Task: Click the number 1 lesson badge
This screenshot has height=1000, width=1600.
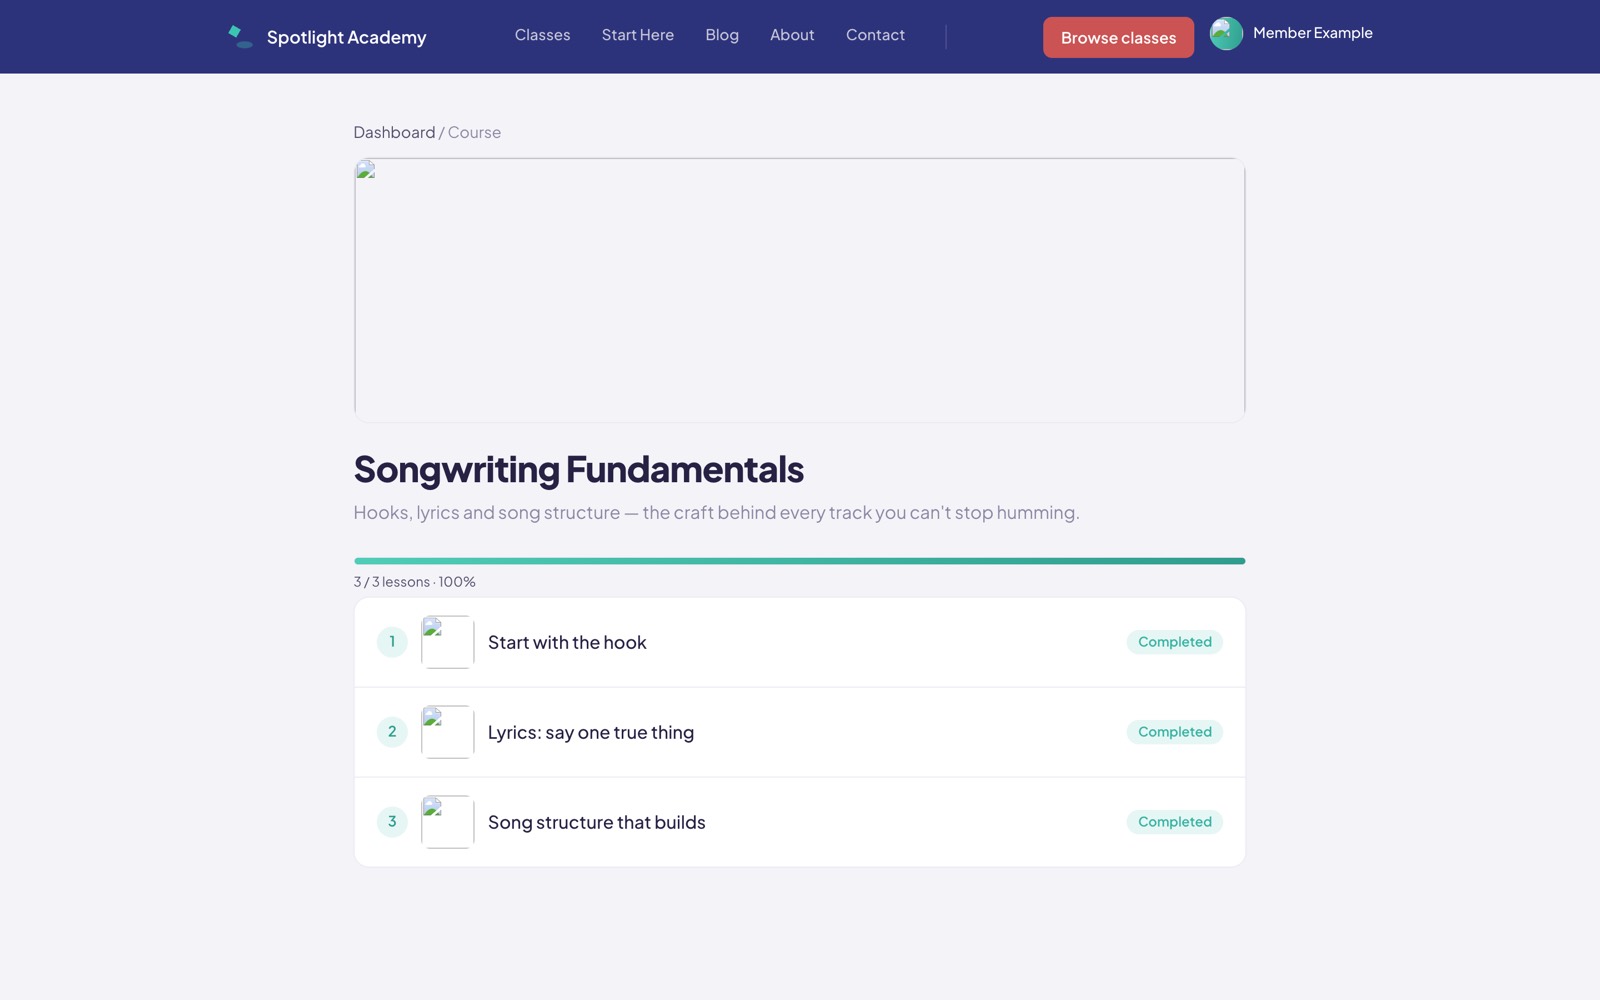Action: 392,642
